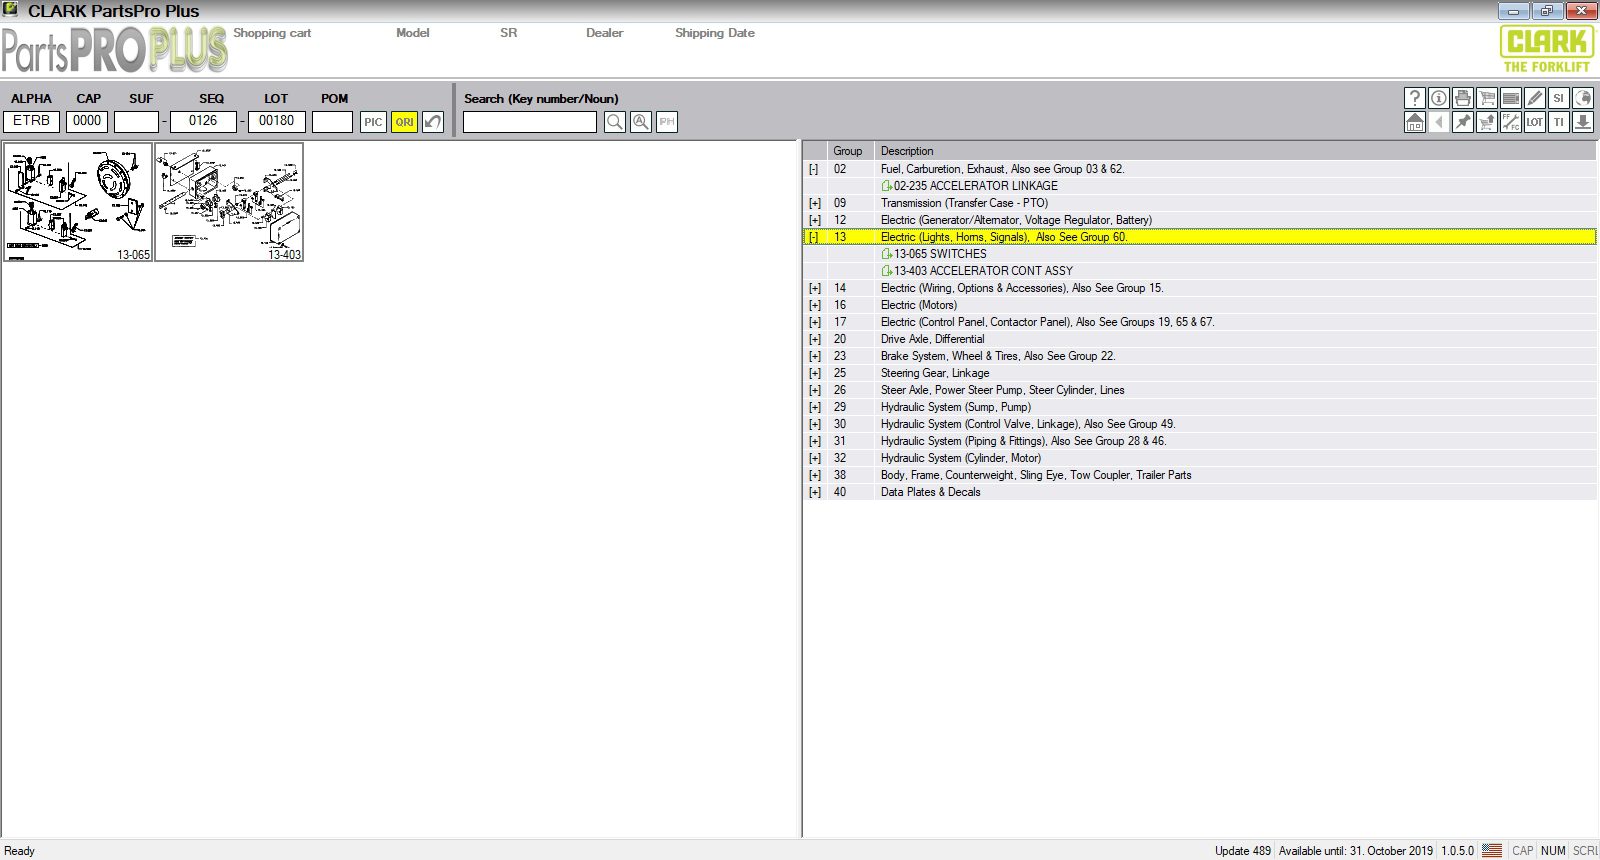Open the 02-235 ACCELERATOR LINKAGE page icon
This screenshot has height=860, width=1600.
point(887,186)
